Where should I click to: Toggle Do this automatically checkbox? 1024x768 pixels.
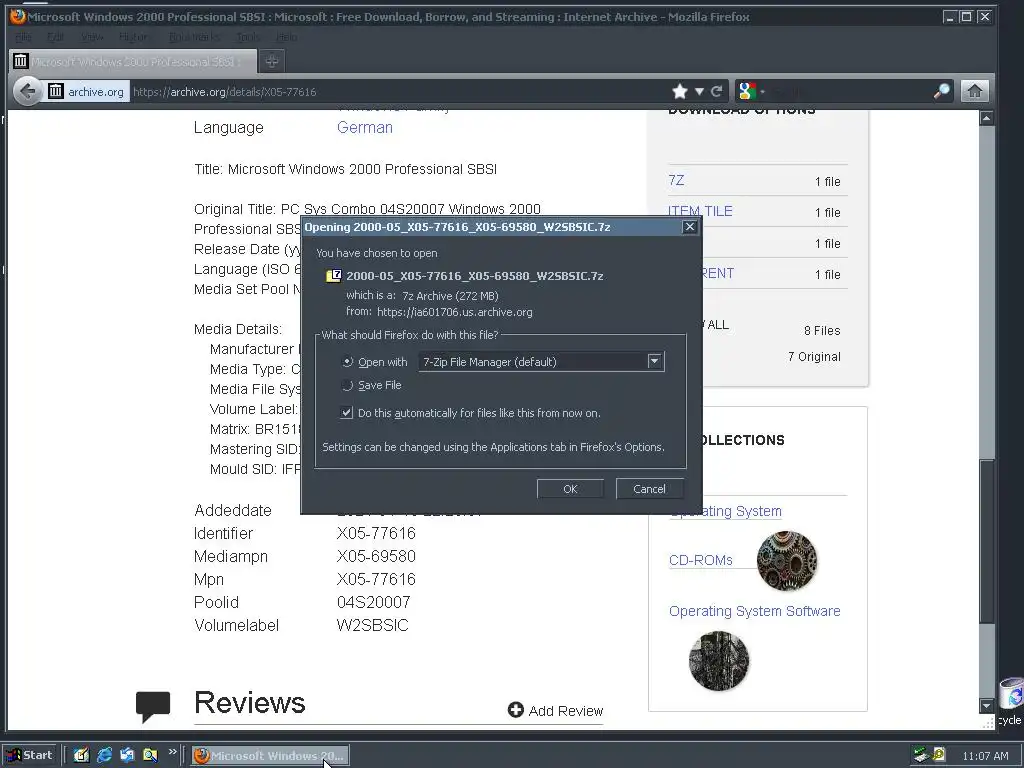tap(347, 413)
